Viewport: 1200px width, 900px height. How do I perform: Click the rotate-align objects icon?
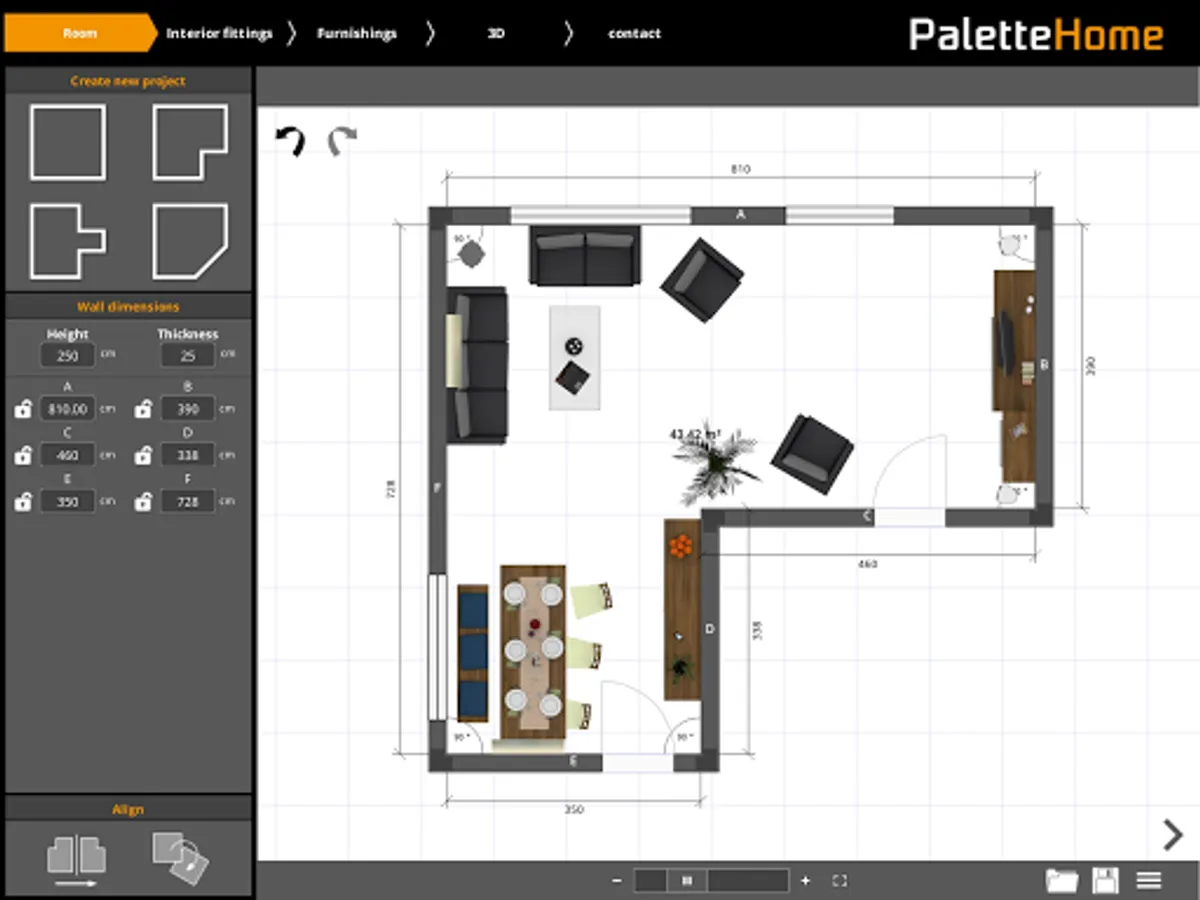click(x=180, y=858)
